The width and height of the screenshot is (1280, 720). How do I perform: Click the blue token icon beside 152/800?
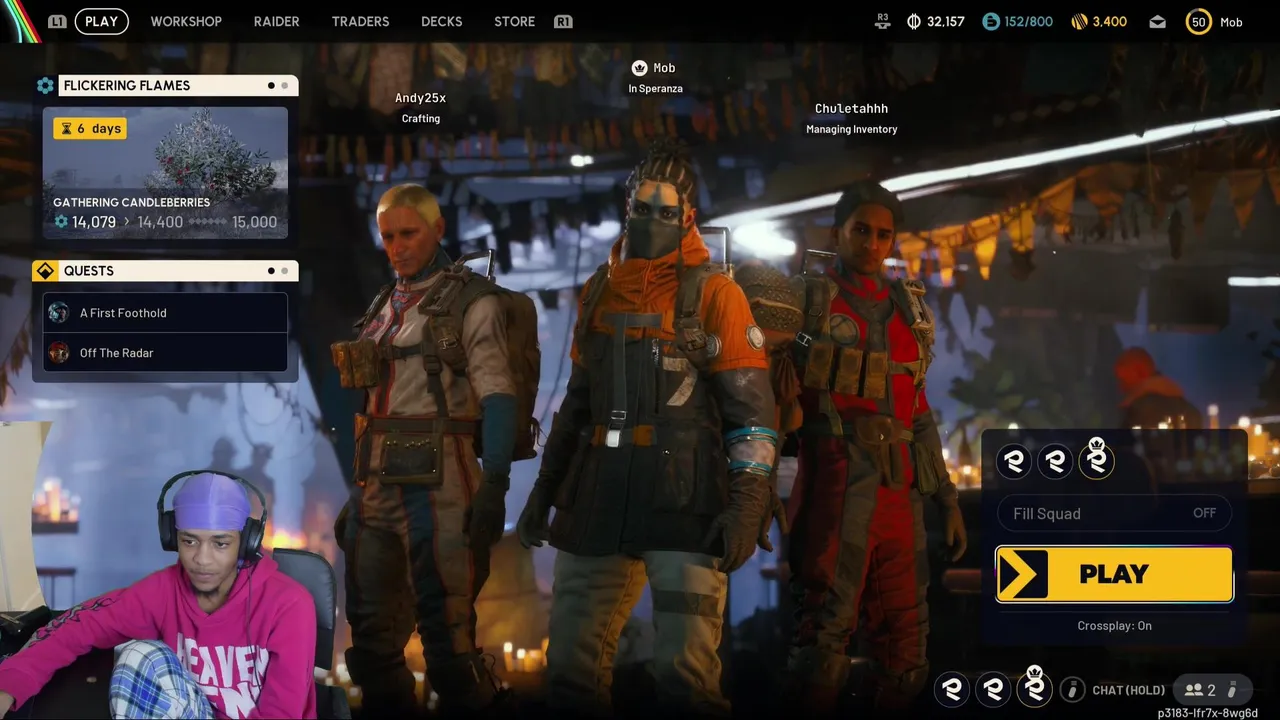(991, 21)
